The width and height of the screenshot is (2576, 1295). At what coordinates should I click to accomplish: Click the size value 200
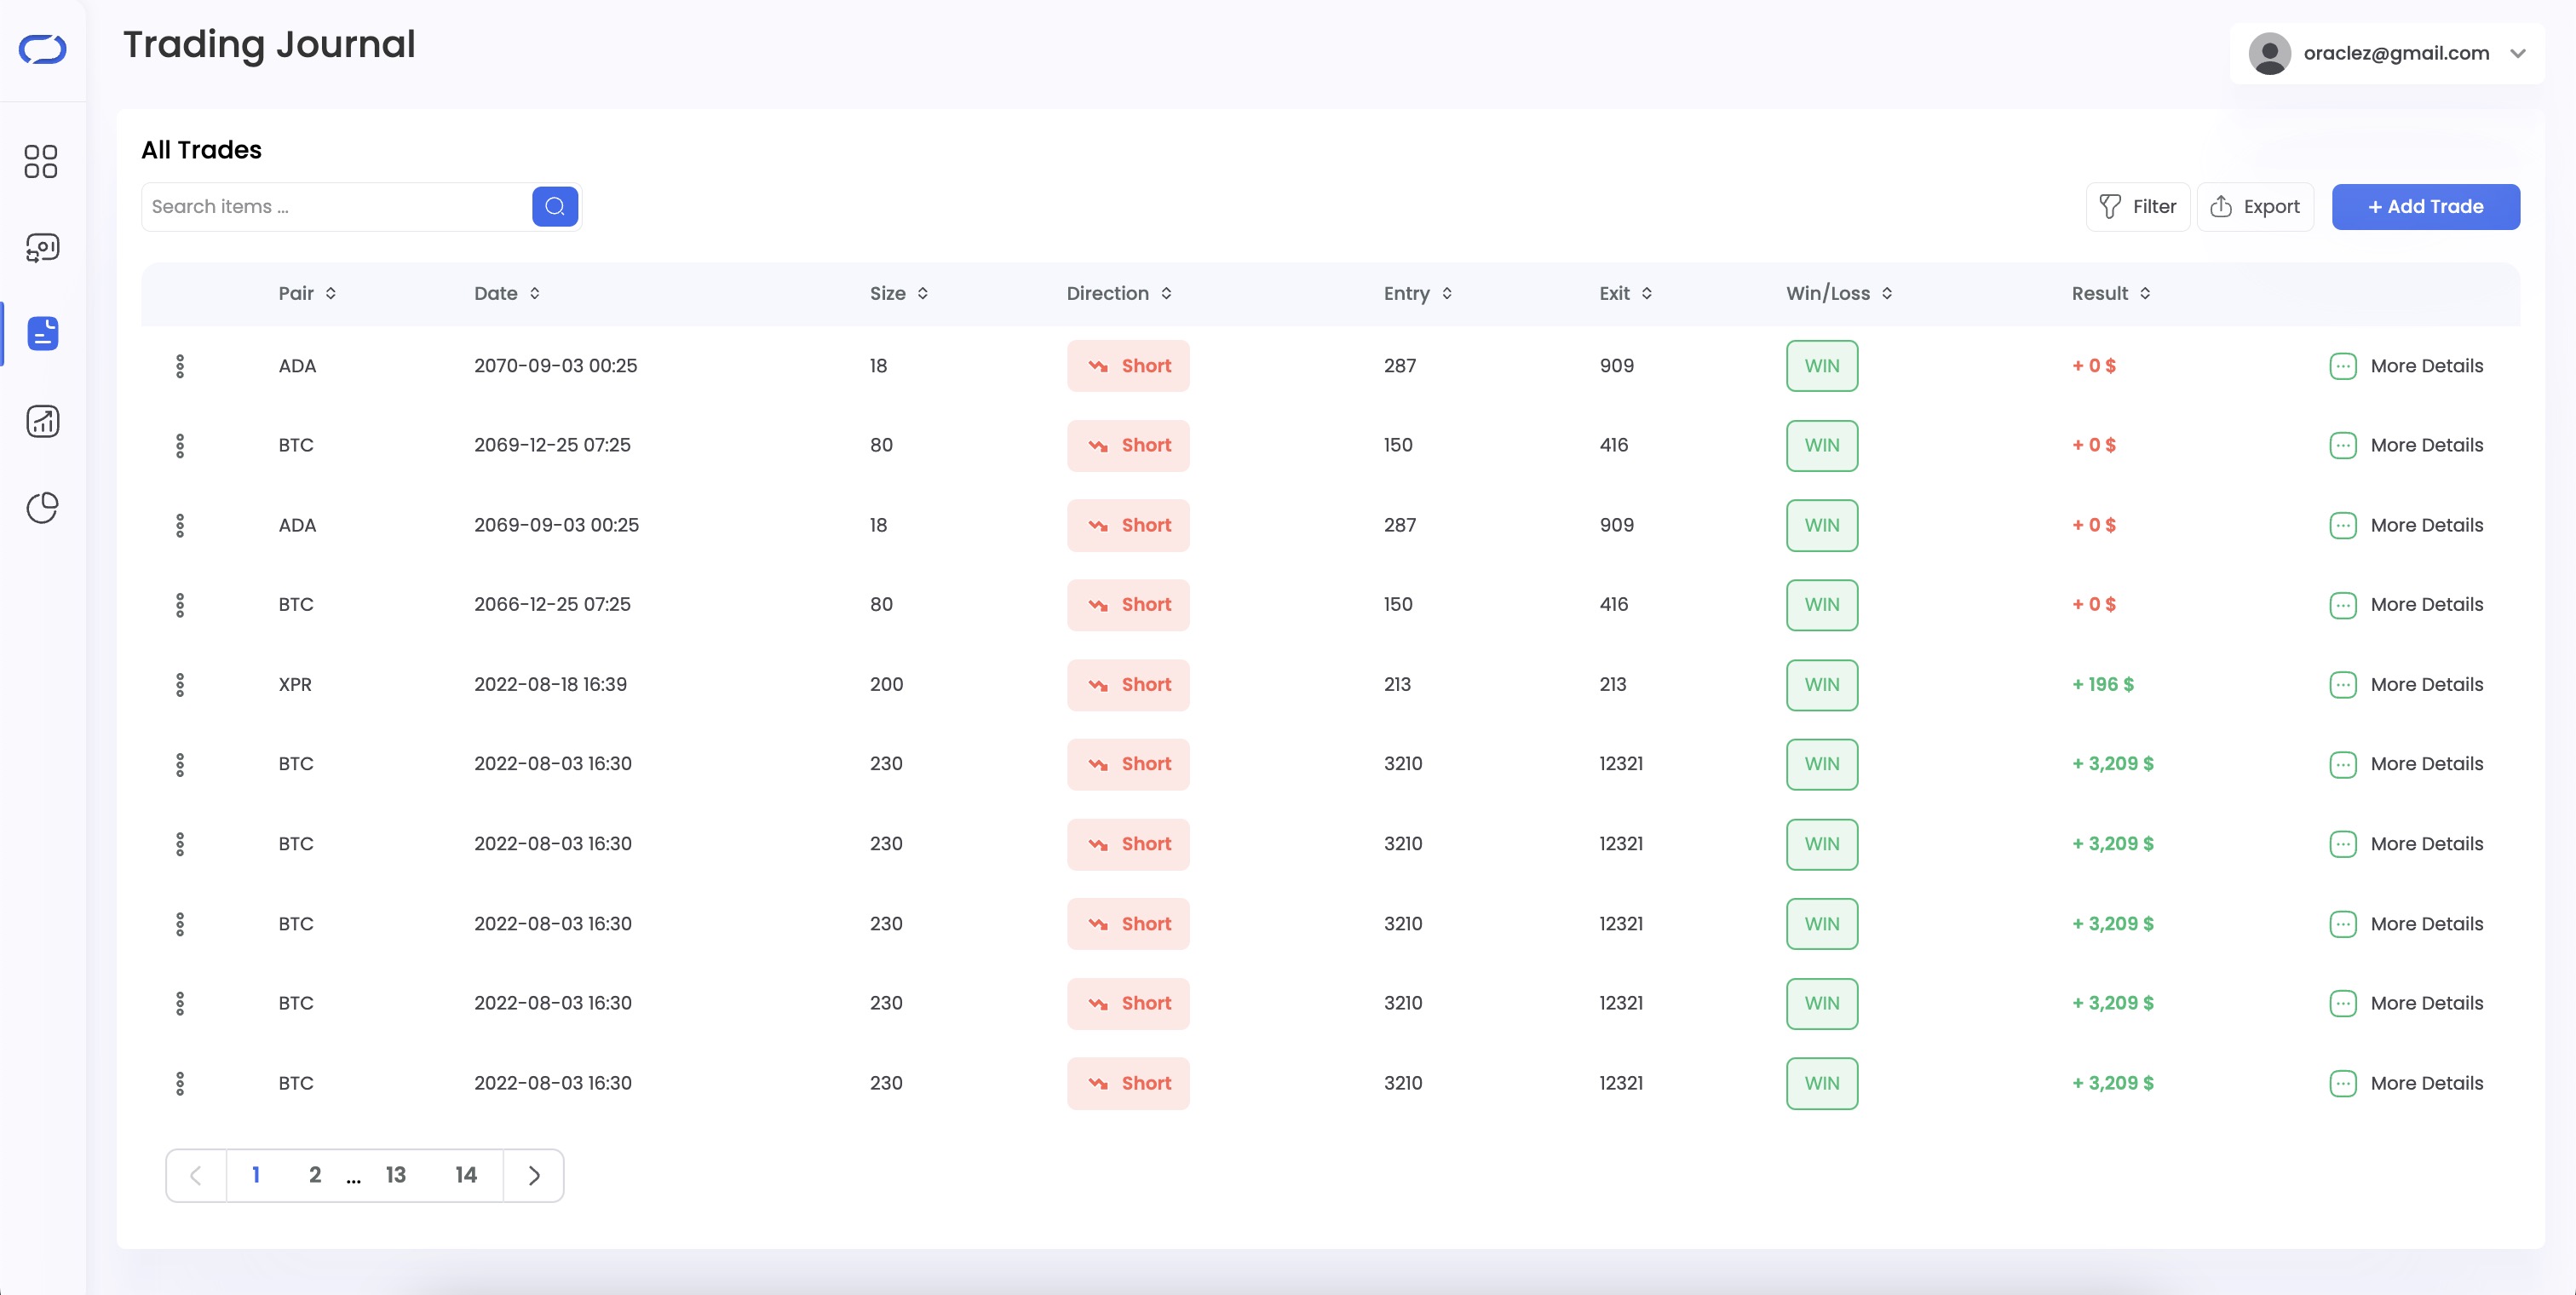886,685
